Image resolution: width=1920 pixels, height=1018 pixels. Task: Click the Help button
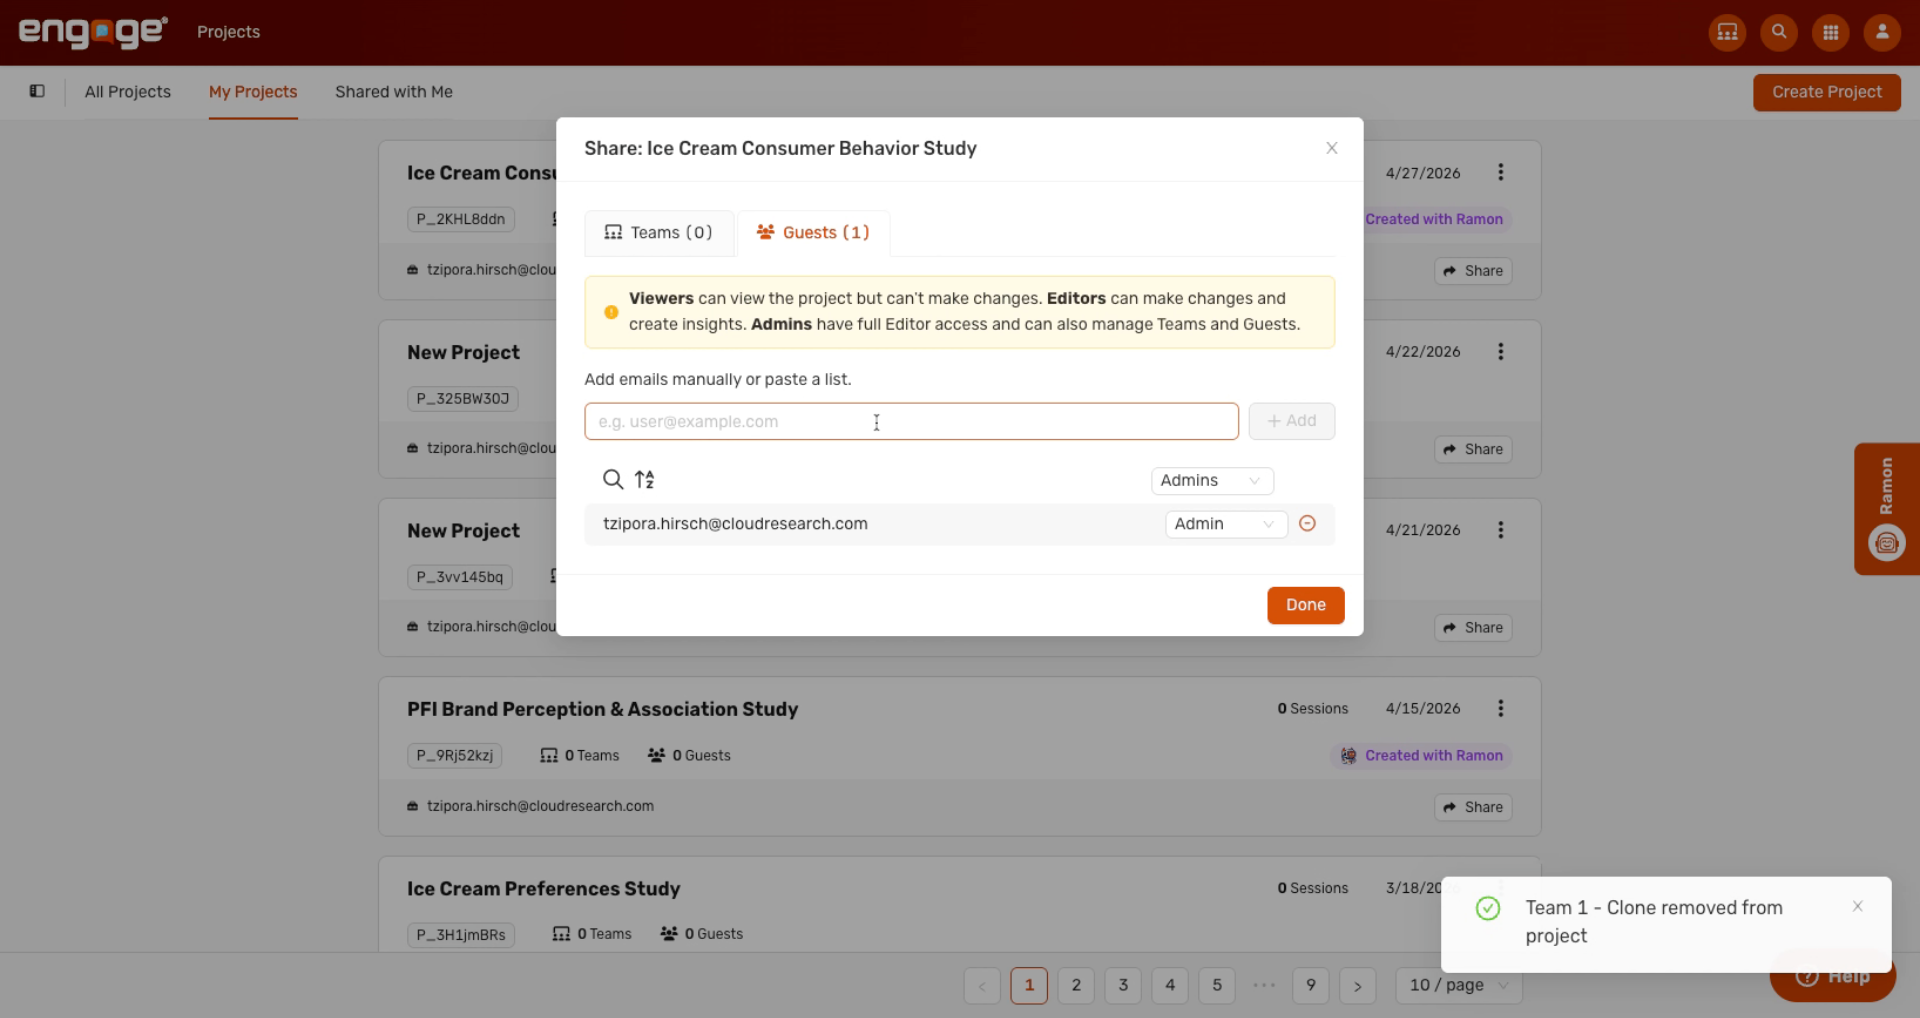tap(1832, 976)
